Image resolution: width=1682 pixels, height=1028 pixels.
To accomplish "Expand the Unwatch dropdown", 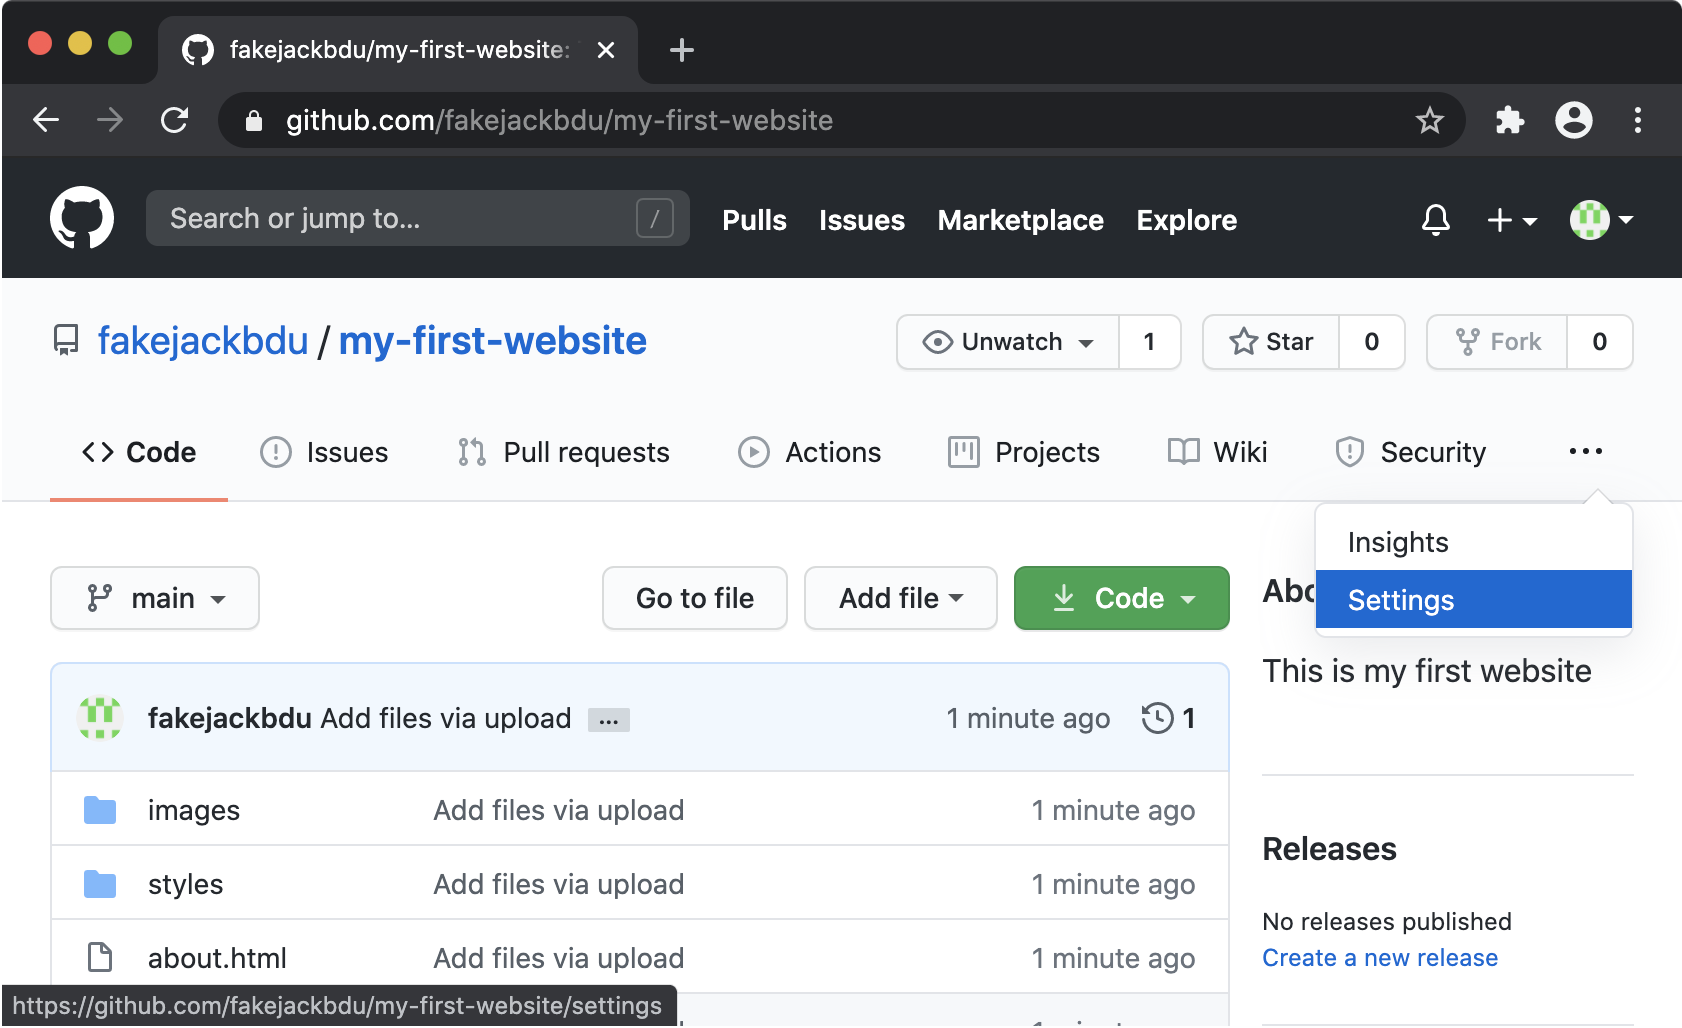I will (1008, 342).
